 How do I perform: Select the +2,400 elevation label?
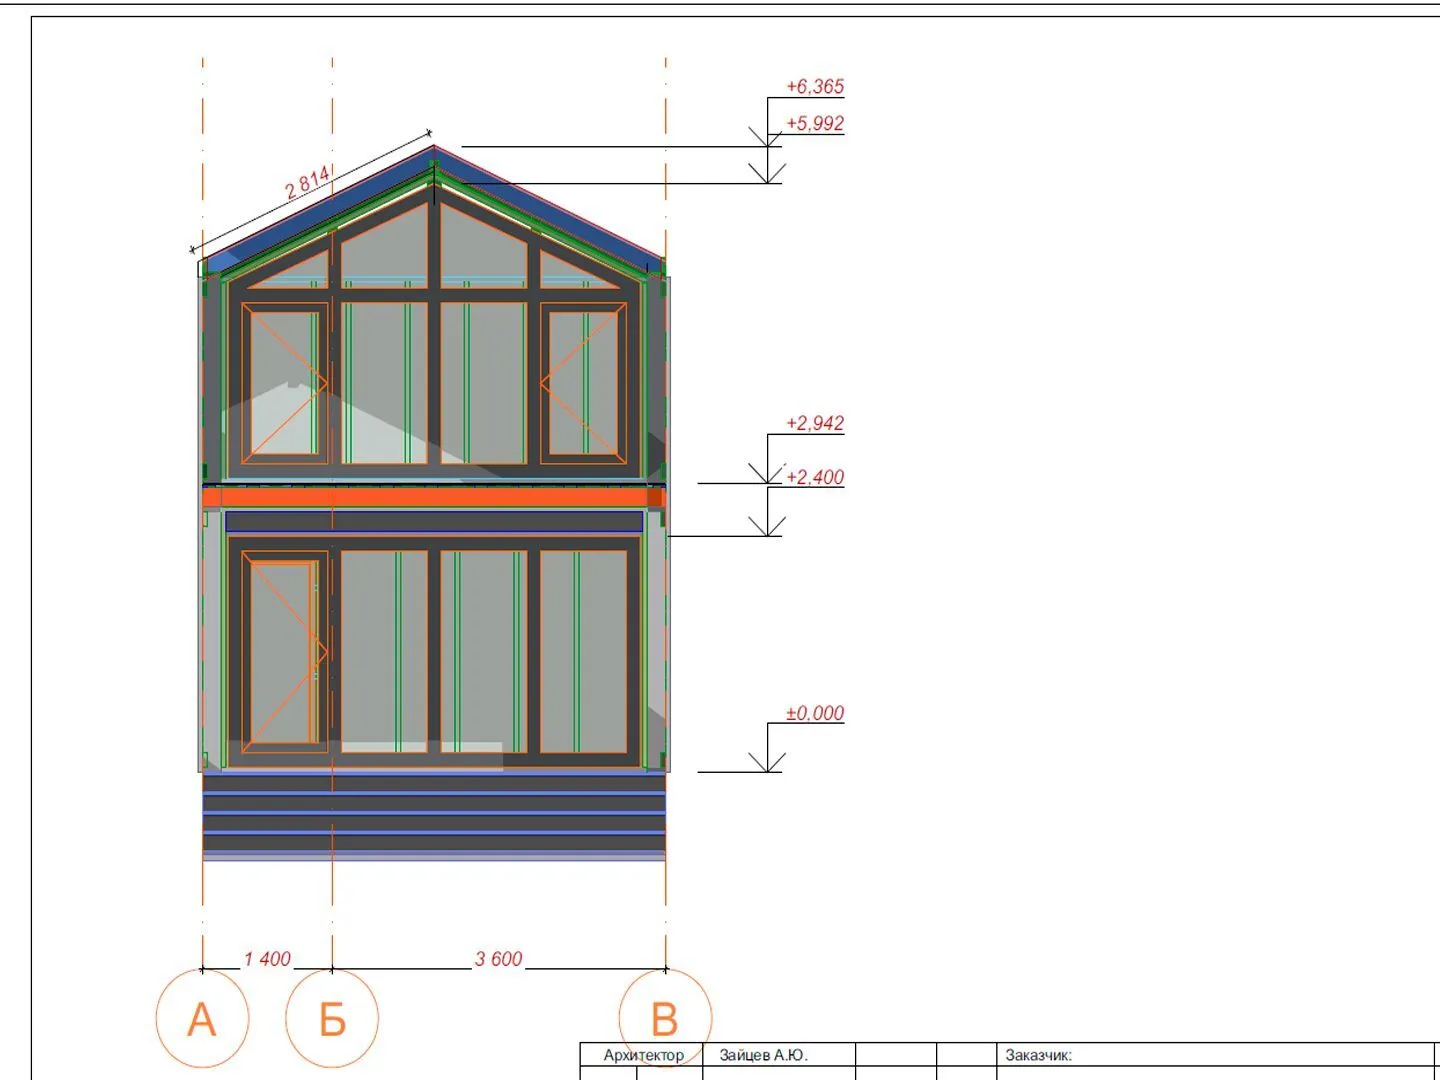[x=814, y=477]
